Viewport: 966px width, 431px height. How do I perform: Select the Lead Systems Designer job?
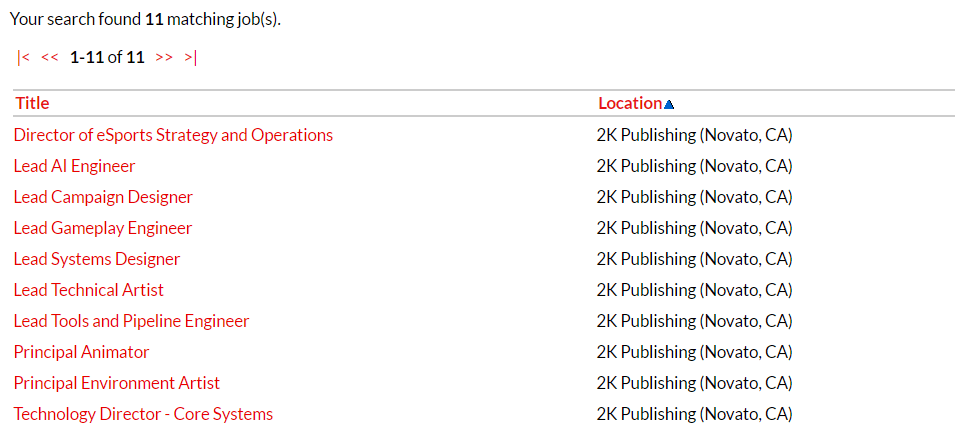click(x=97, y=259)
